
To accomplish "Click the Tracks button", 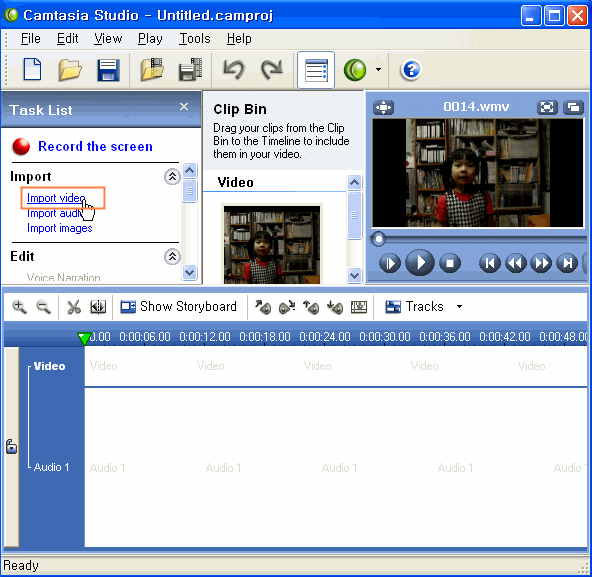I will tap(414, 307).
